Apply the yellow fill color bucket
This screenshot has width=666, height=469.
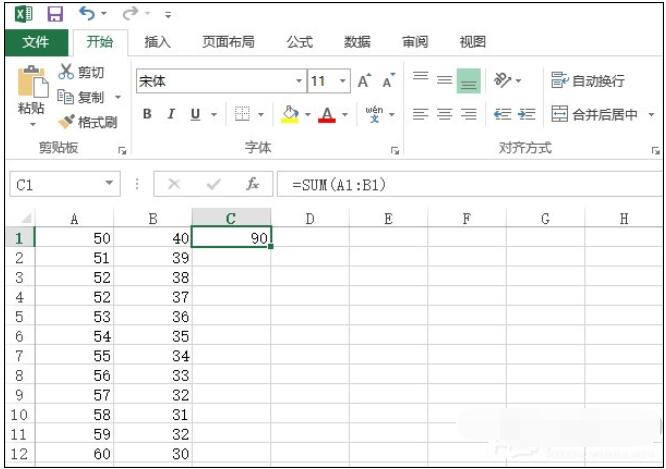coord(290,114)
